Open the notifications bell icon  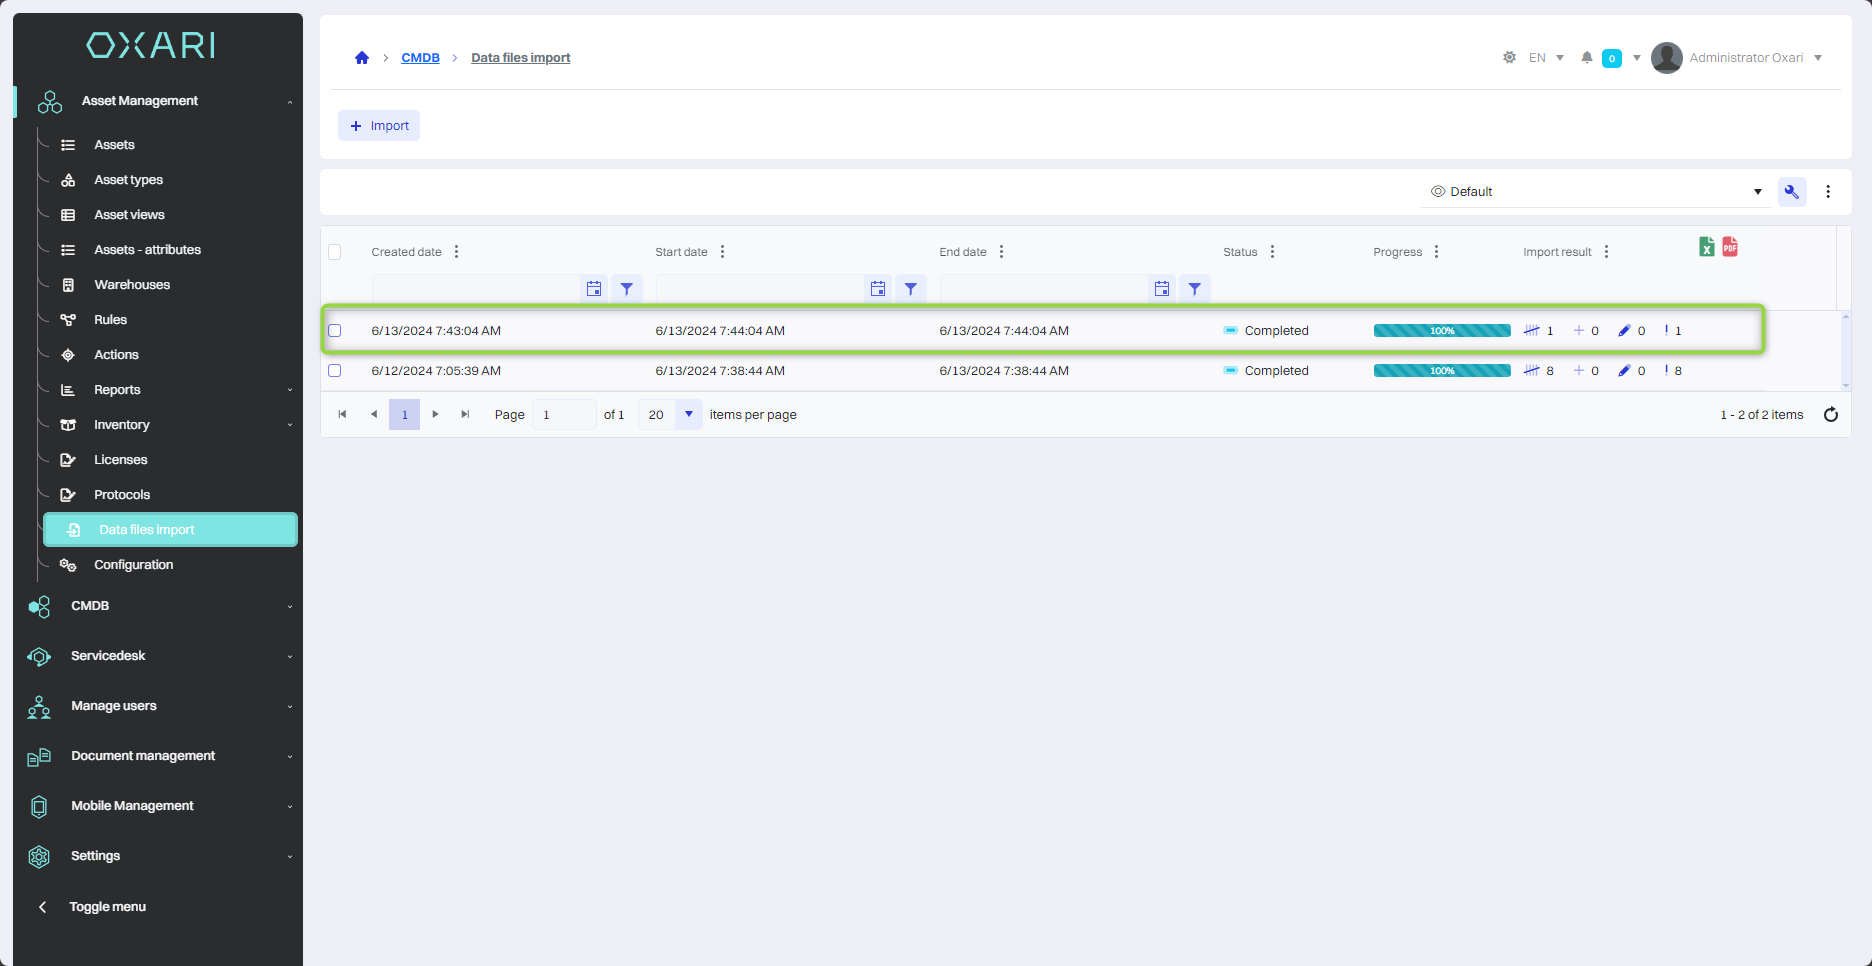1586,58
